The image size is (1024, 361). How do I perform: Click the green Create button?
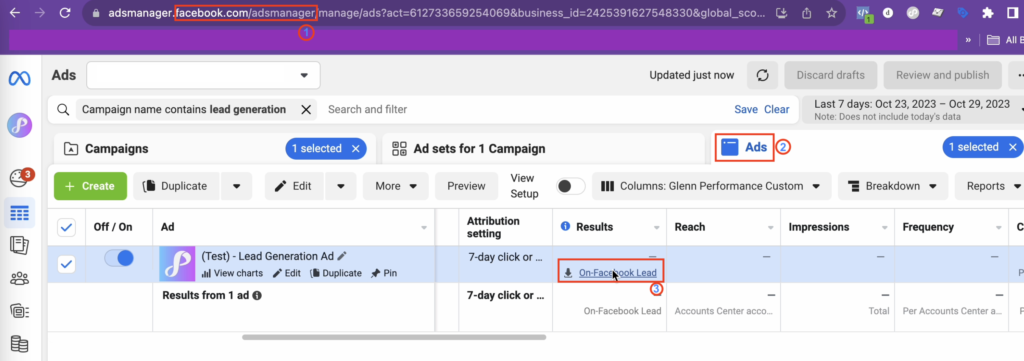pyautogui.click(x=90, y=186)
